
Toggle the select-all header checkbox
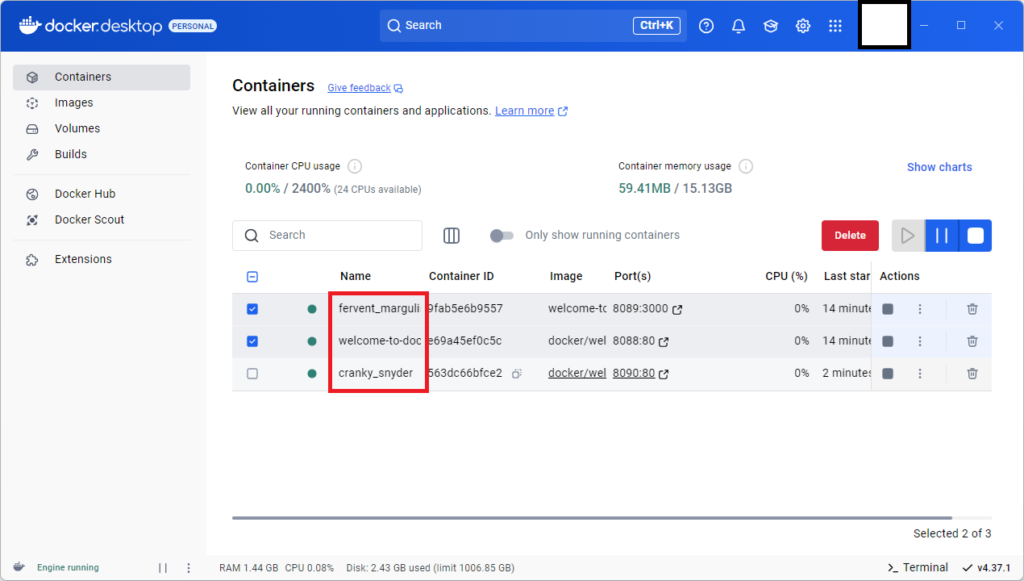pyautogui.click(x=252, y=276)
